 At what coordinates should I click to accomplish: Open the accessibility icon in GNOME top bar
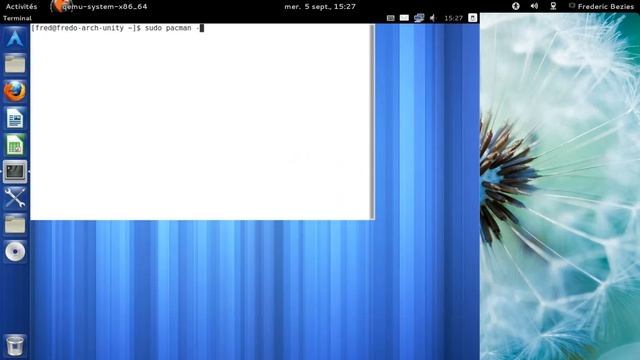pyautogui.click(x=516, y=6)
